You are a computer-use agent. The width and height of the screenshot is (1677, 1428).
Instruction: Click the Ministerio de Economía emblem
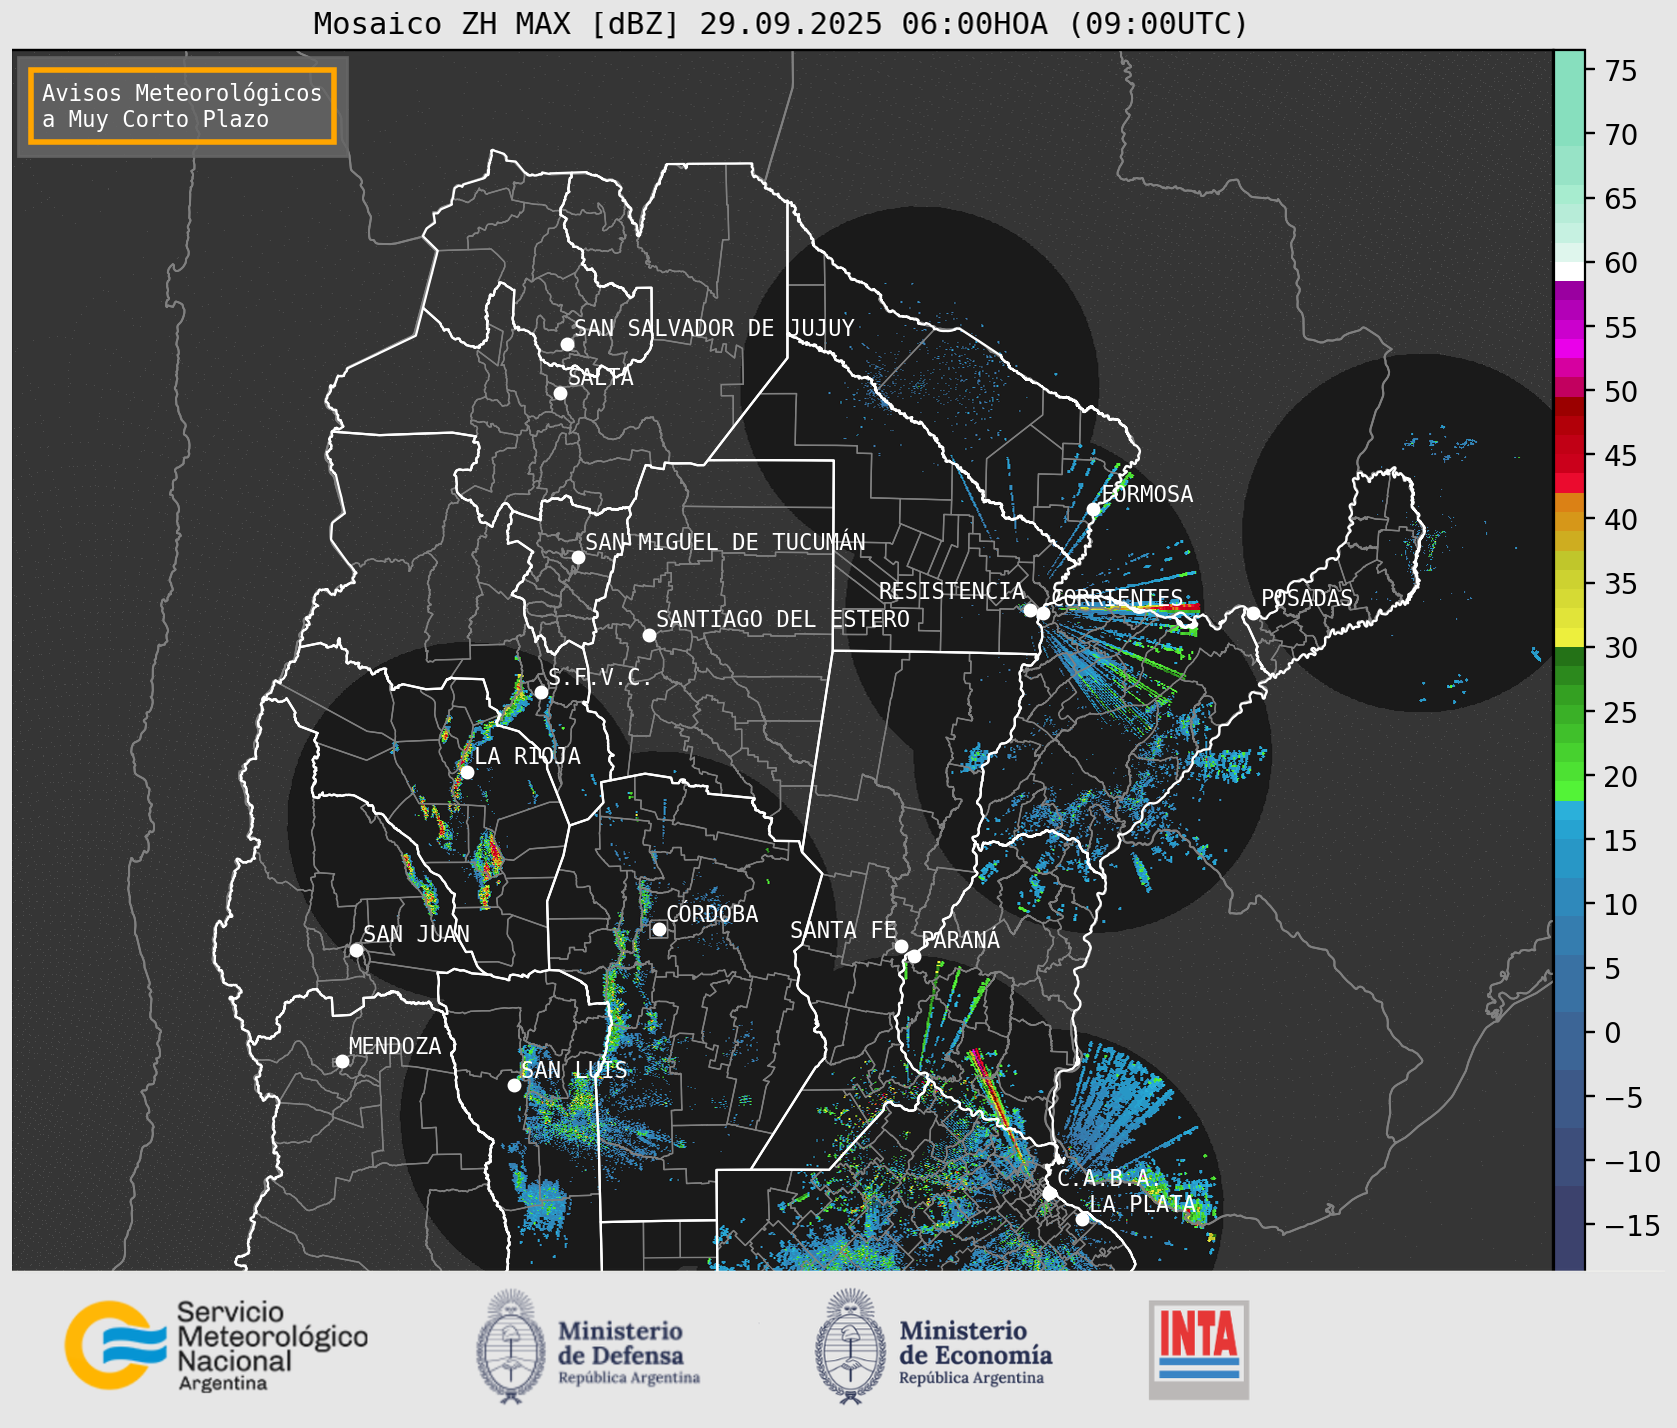[x=850, y=1346]
